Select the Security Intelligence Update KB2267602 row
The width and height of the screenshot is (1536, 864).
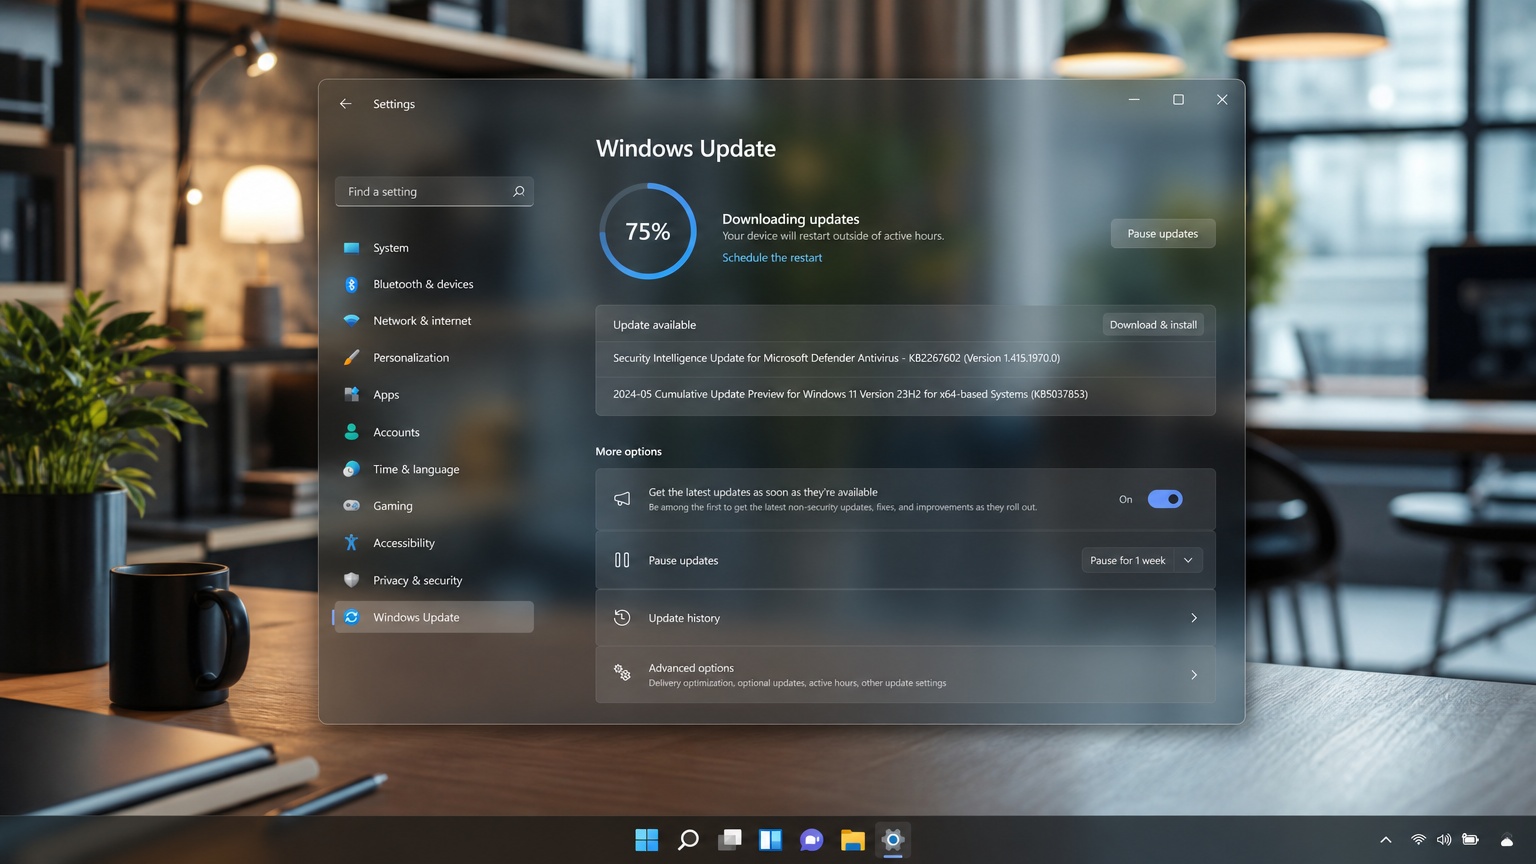(x=906, y=358)
